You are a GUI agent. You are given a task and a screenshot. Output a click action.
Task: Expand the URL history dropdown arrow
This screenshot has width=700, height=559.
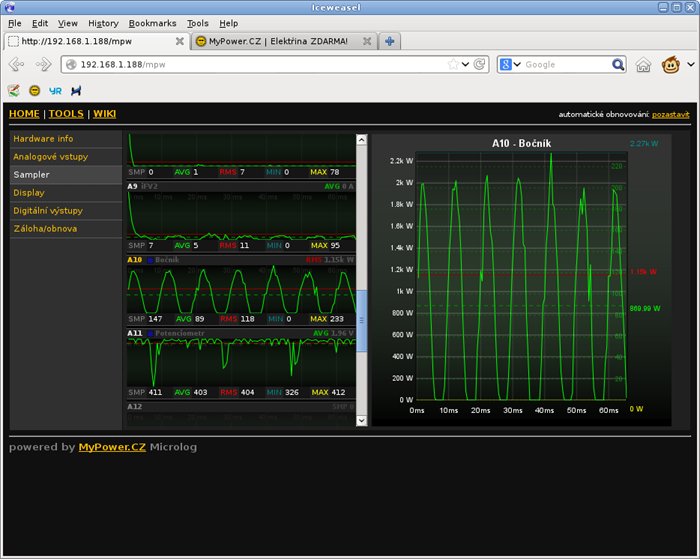pos(466,65)
